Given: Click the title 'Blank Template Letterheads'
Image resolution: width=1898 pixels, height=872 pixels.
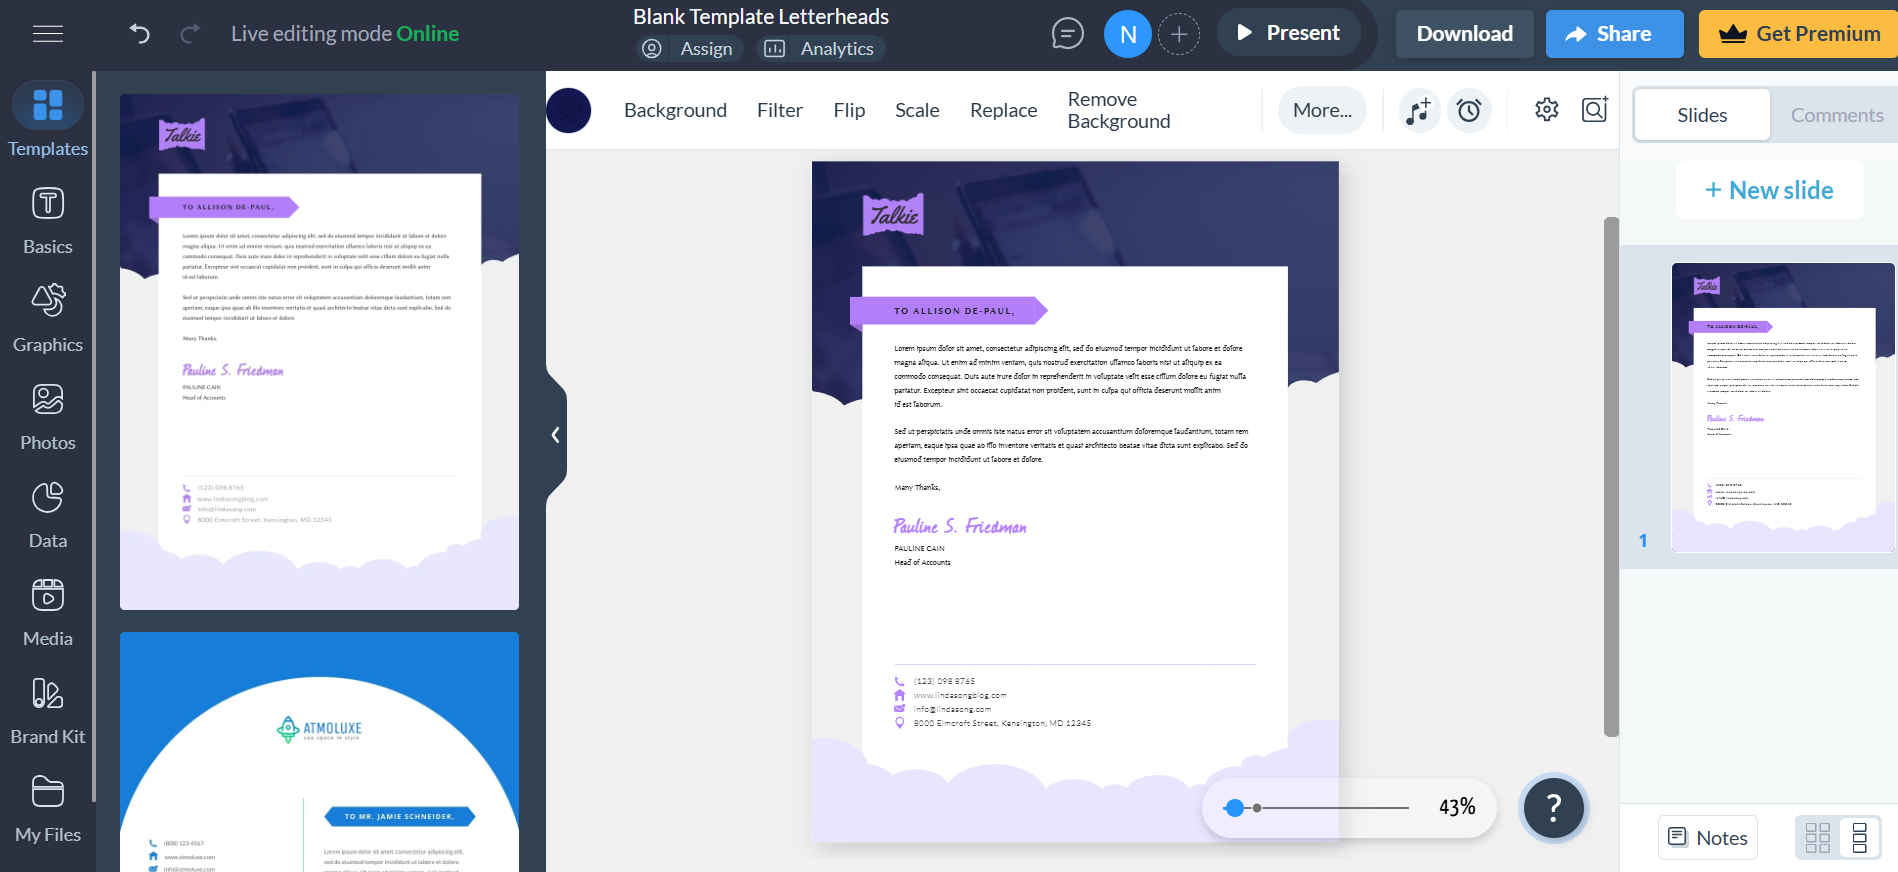Looking at the screenshot, I should (761, 17).
